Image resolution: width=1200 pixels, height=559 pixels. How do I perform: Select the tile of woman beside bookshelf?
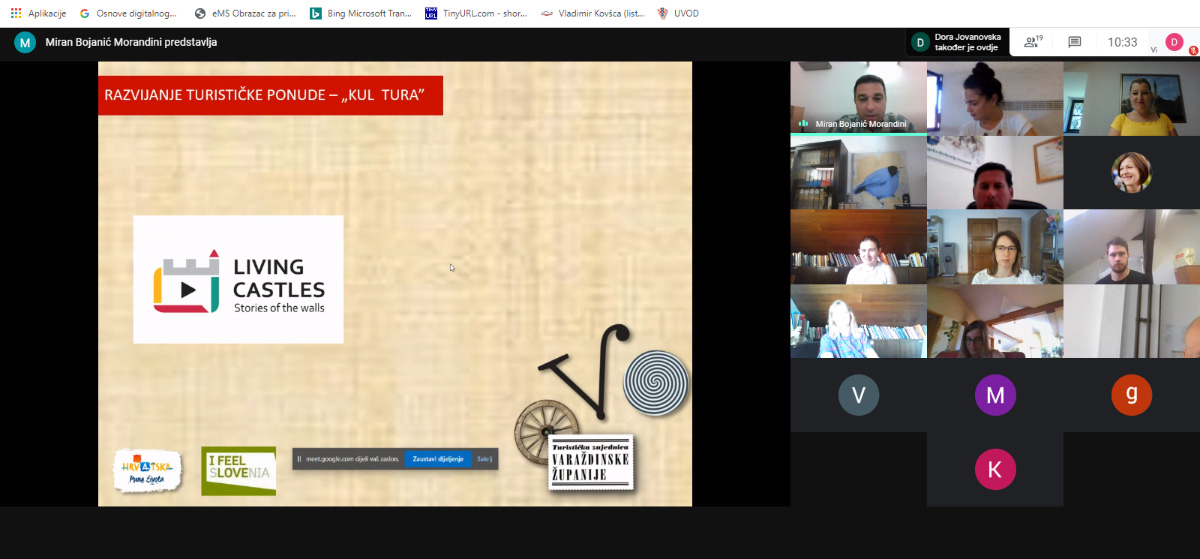[858, 246]
